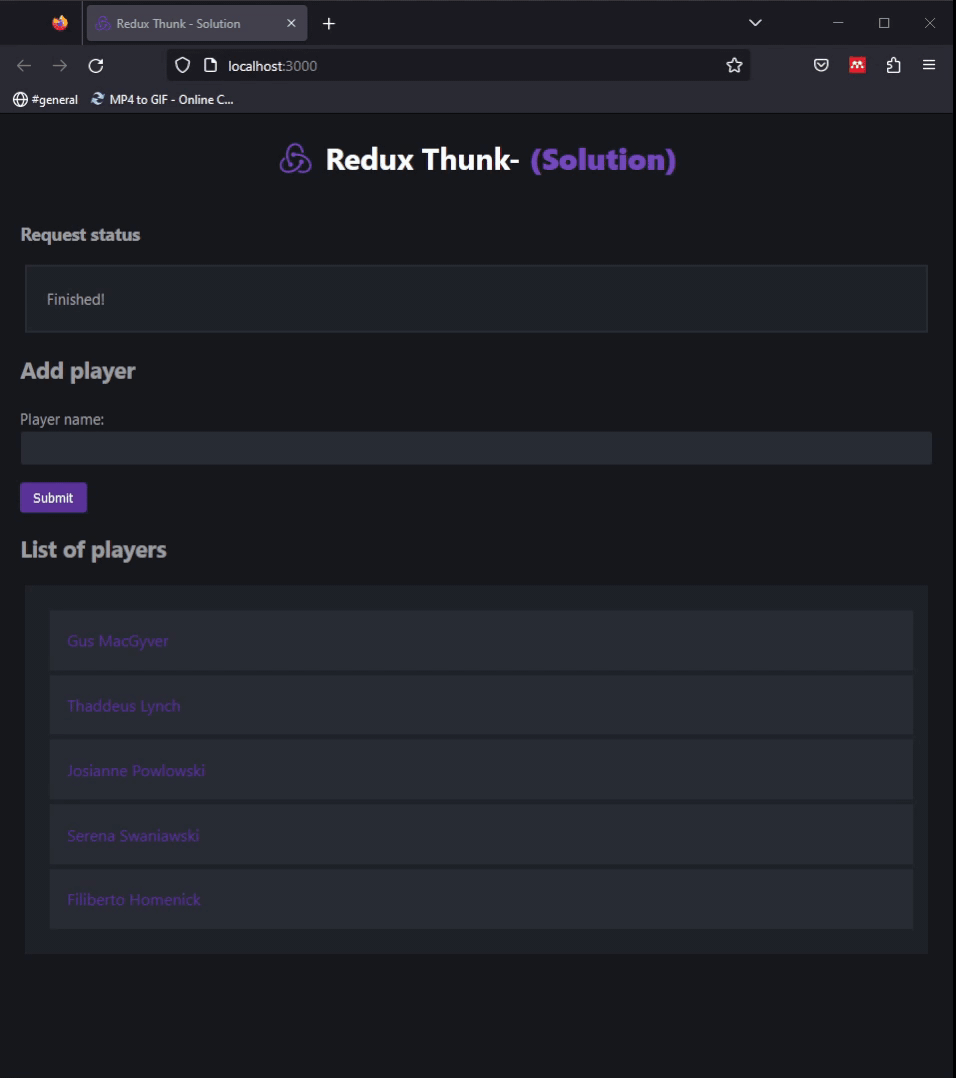This screenshot has width=956, height=1078.
Task: Reload the page with the refresh icon
Action: 96,66
